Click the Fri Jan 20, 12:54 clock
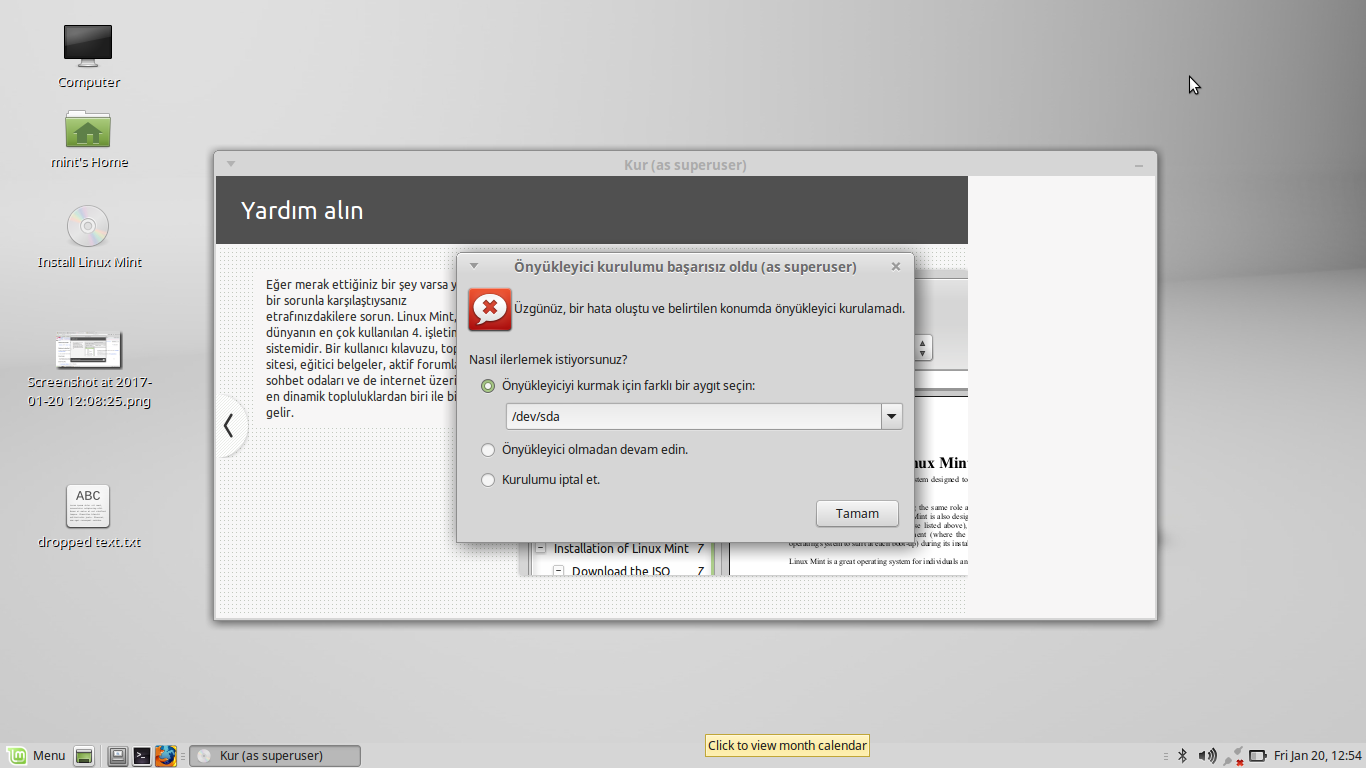This screenshot has height=768, width=1366. (1318, 756)
